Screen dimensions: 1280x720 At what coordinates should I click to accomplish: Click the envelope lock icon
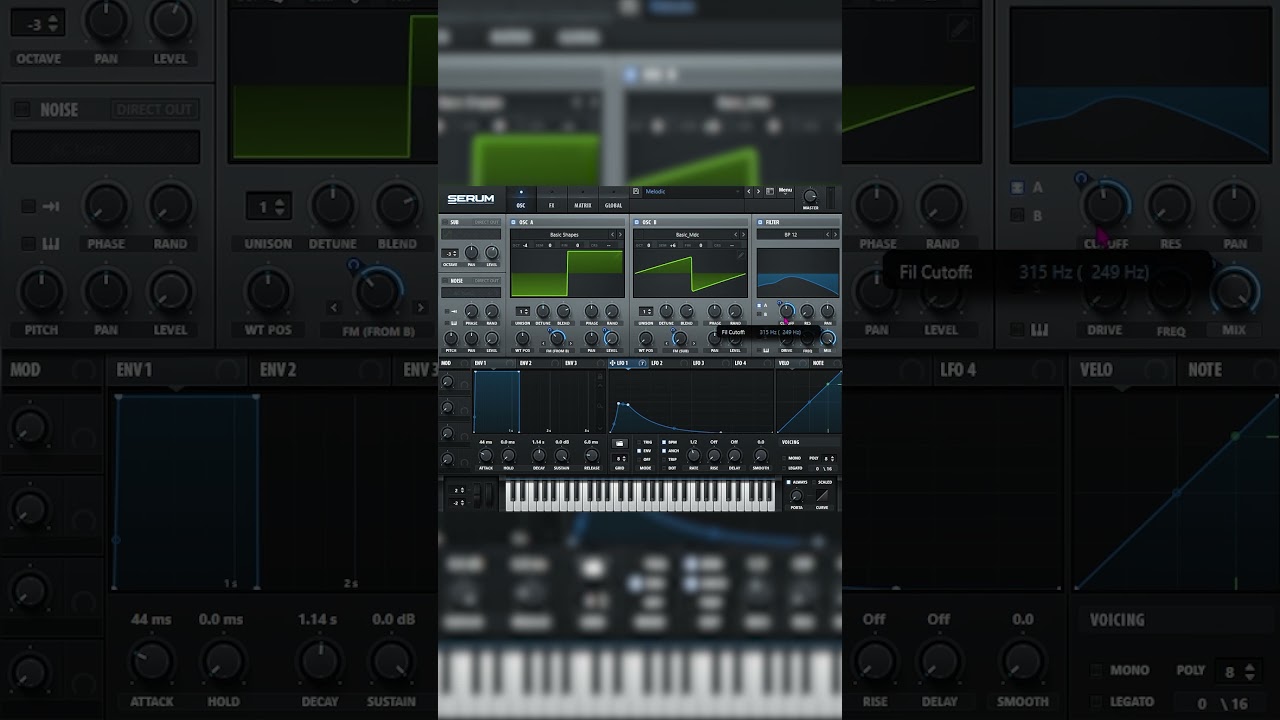600,377
